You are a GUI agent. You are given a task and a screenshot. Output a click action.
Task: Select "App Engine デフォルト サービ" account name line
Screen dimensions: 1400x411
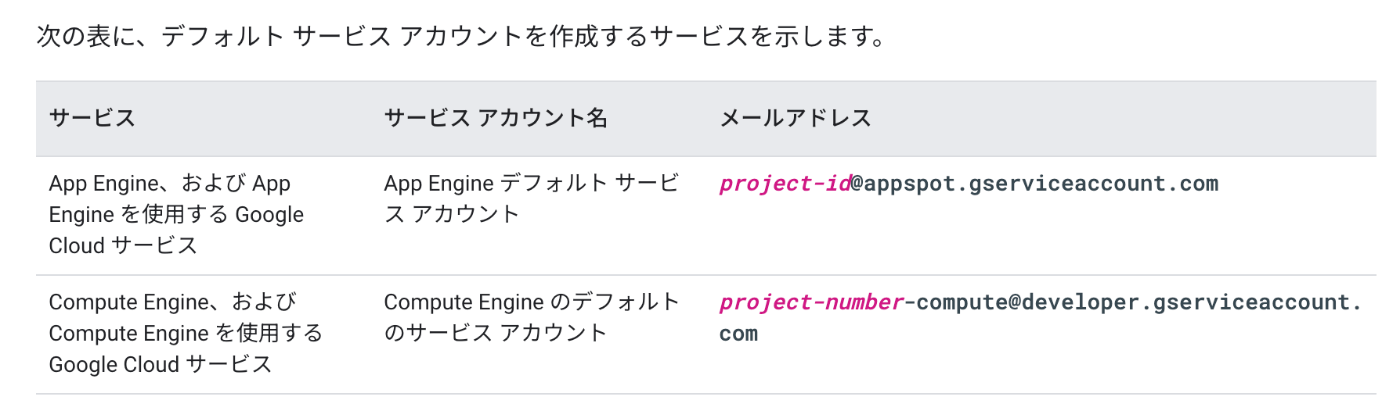click(x=532, y=184)
